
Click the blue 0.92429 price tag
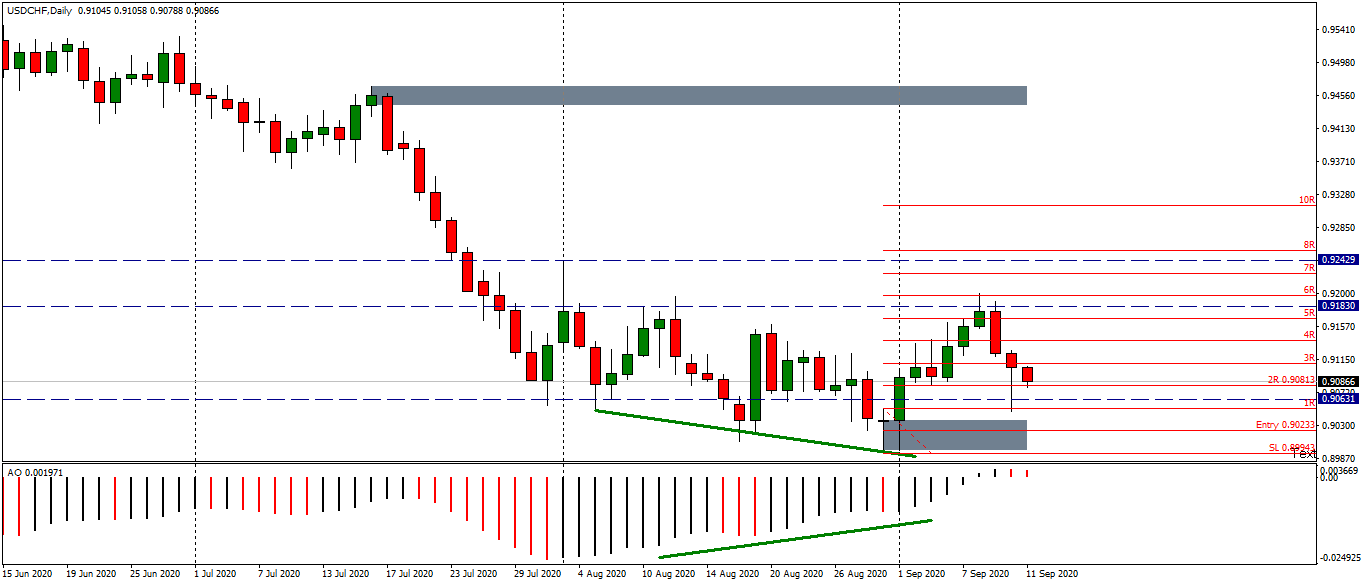point(1341,259)
